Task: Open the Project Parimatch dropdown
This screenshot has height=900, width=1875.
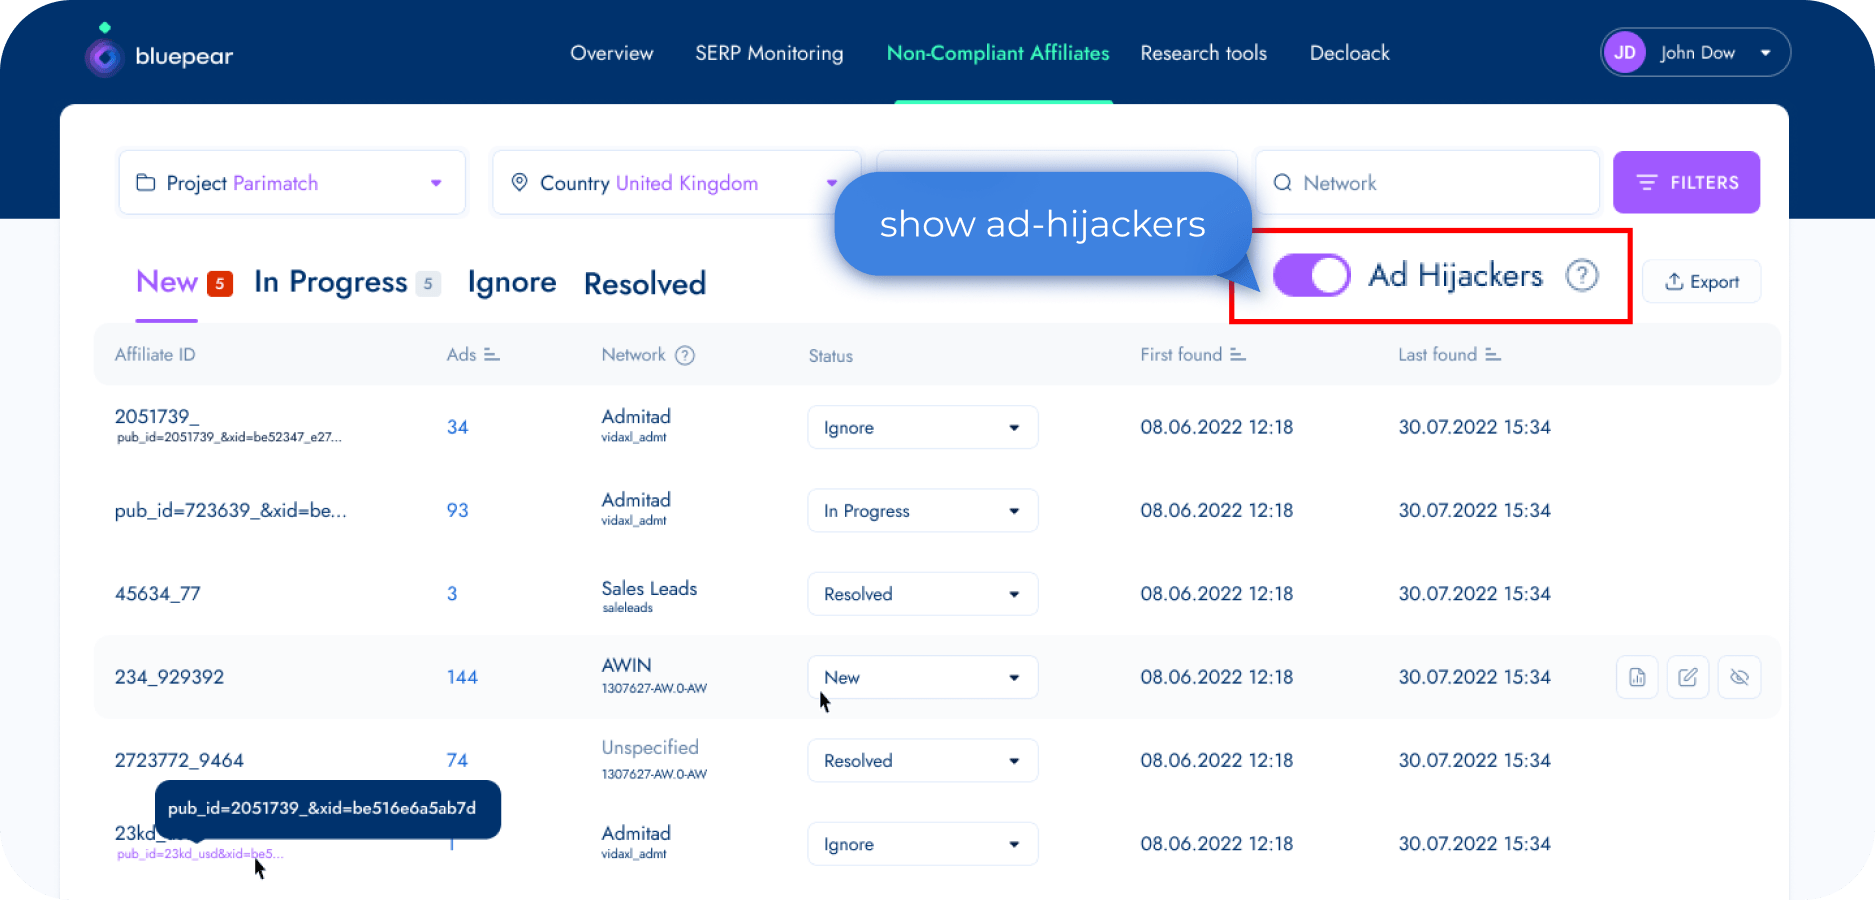Action: pos(292,182)
